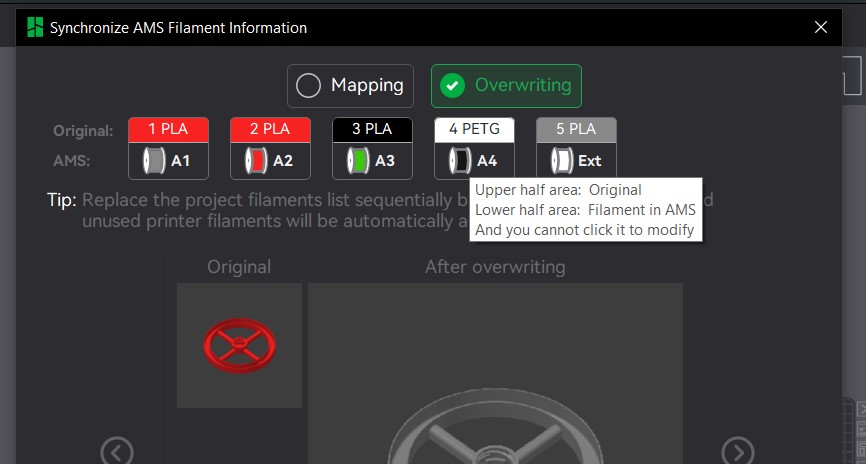Select the Overwriting option
The height and width of the screenshot is (464, 866).
pyautogui.click(x=506, y=86)
